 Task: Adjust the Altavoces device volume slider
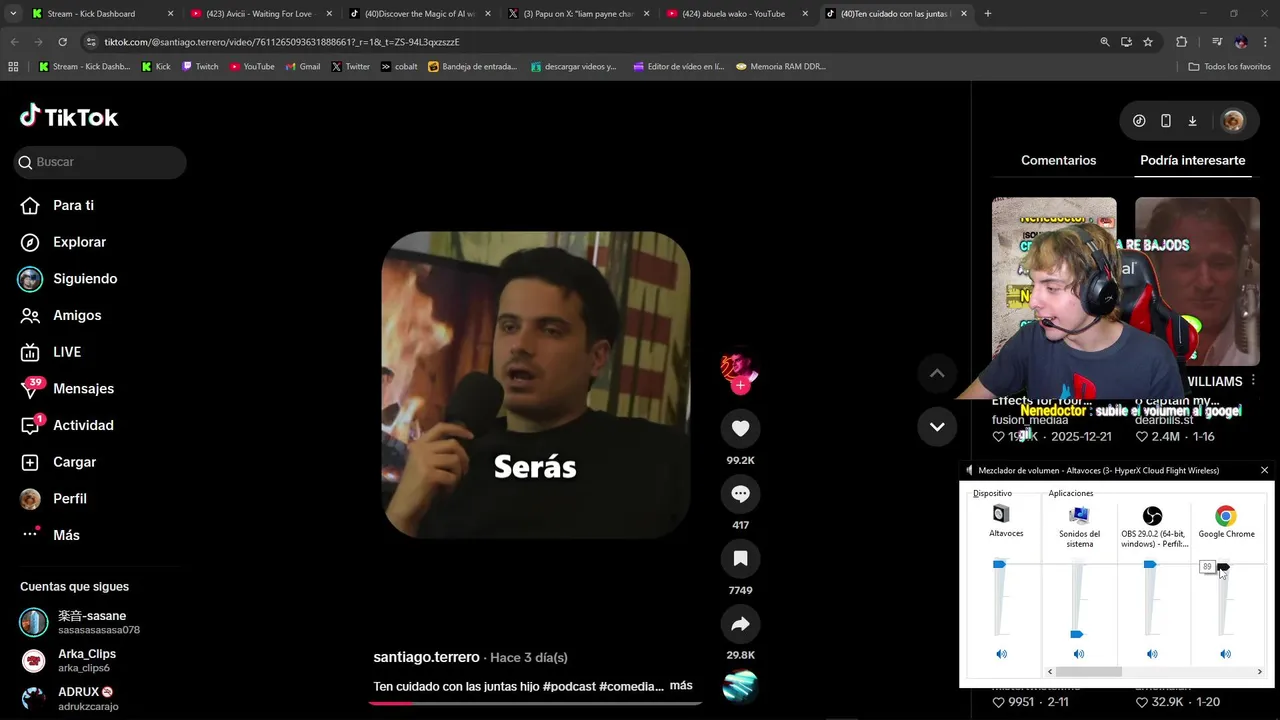coord(999,565)
